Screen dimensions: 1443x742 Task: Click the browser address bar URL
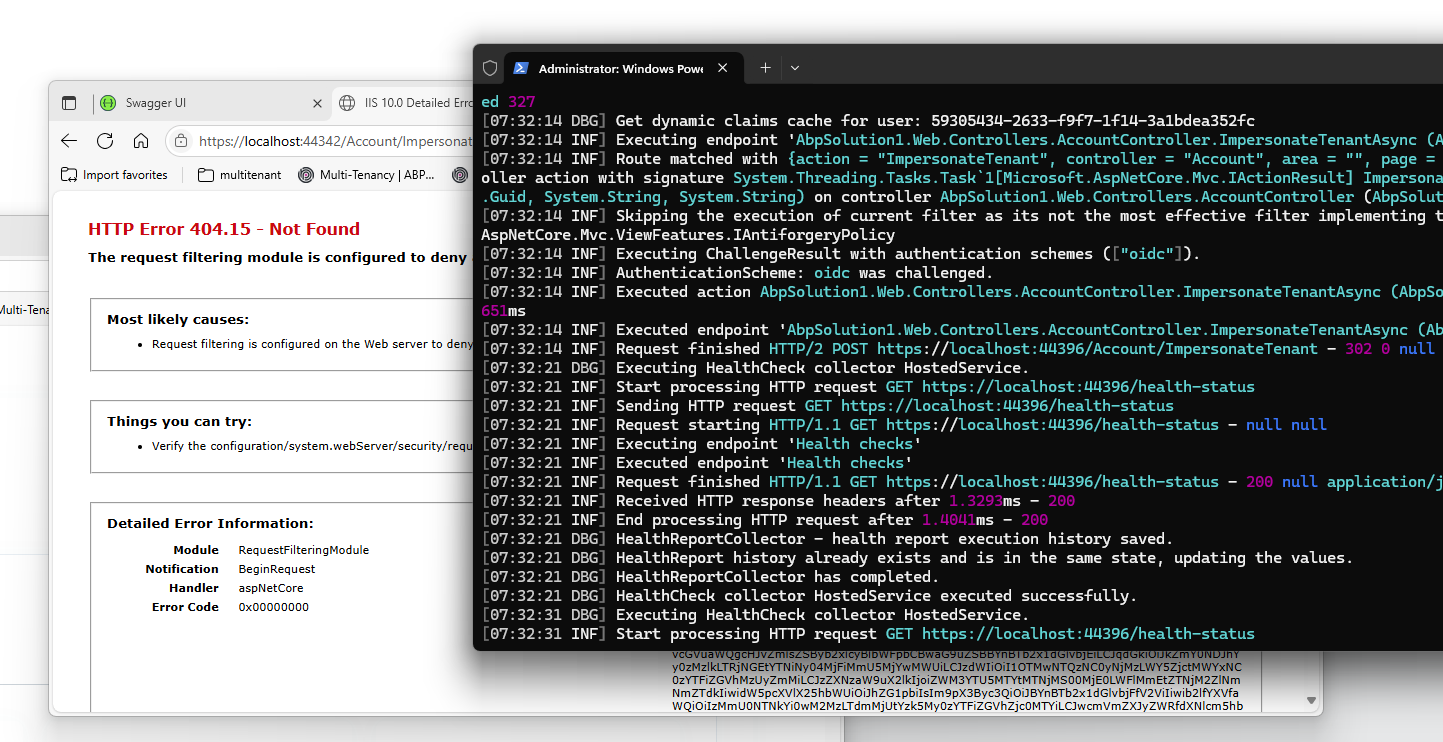coord(335,141)
